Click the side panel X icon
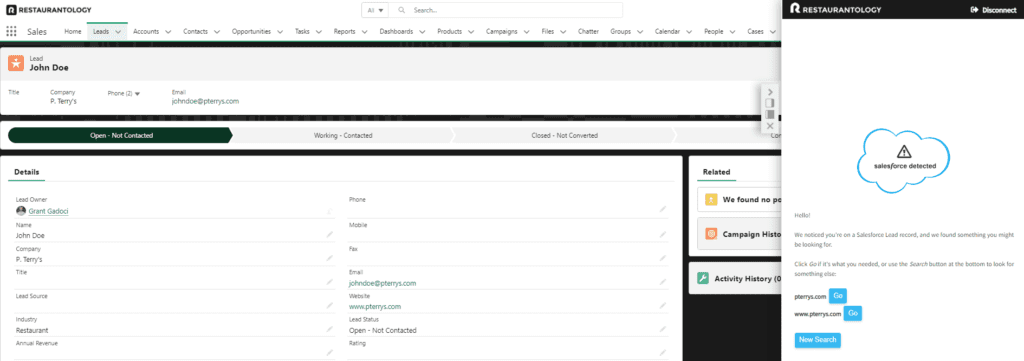Screen dimensions: 1024x361 (x=770, y=125)
